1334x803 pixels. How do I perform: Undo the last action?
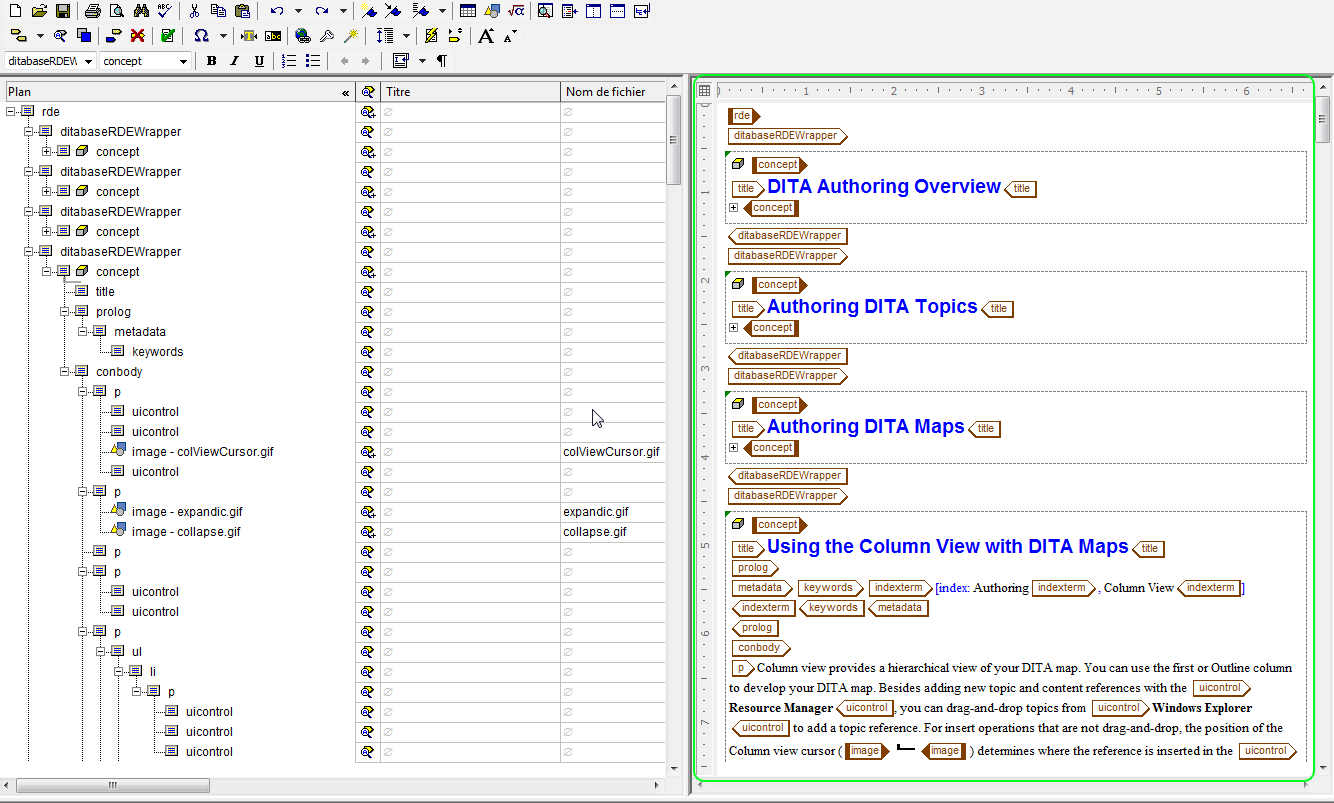pos(277,11)
